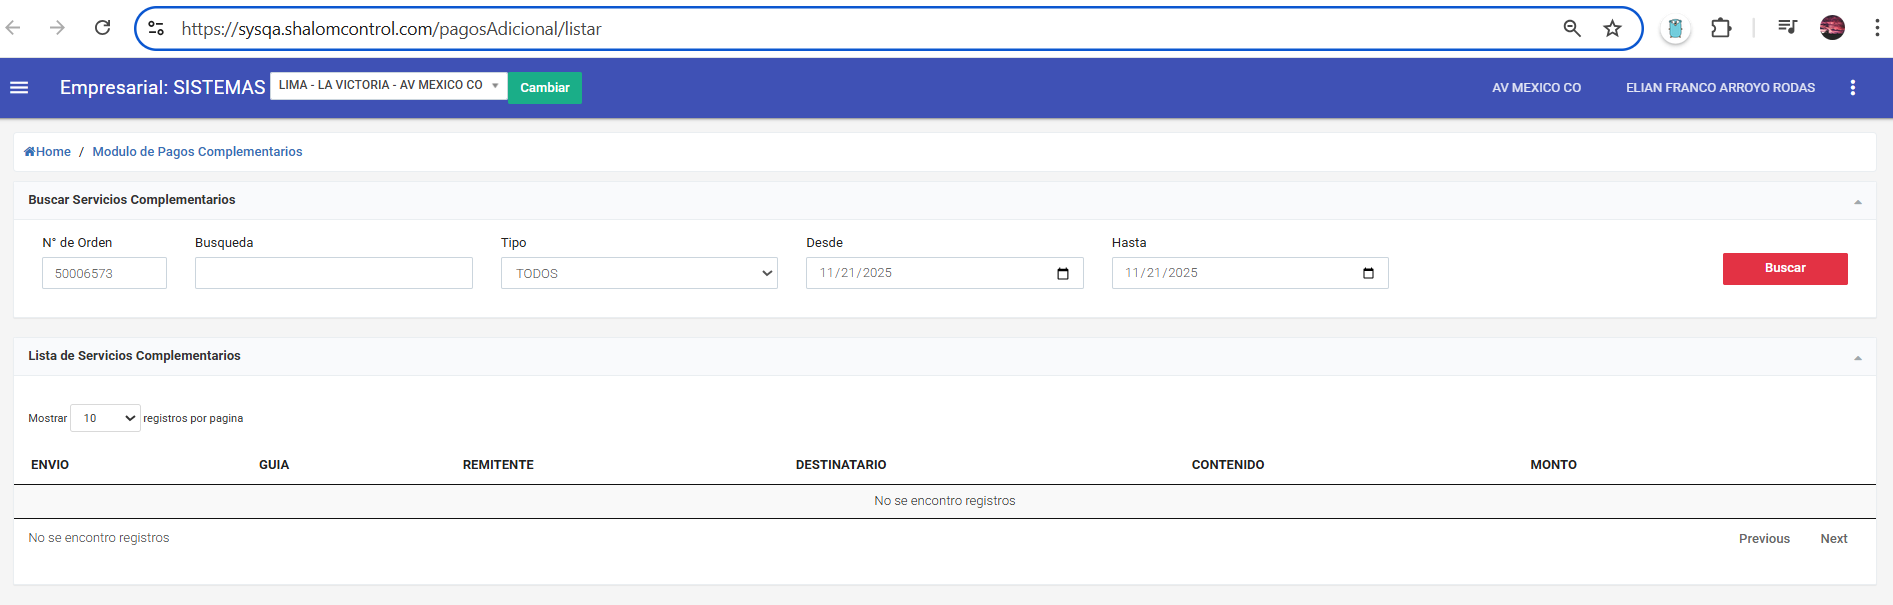Open calendar picker in Hasta field
The width and height of the screenshot is (1893, 605).
coord(1367,274)
